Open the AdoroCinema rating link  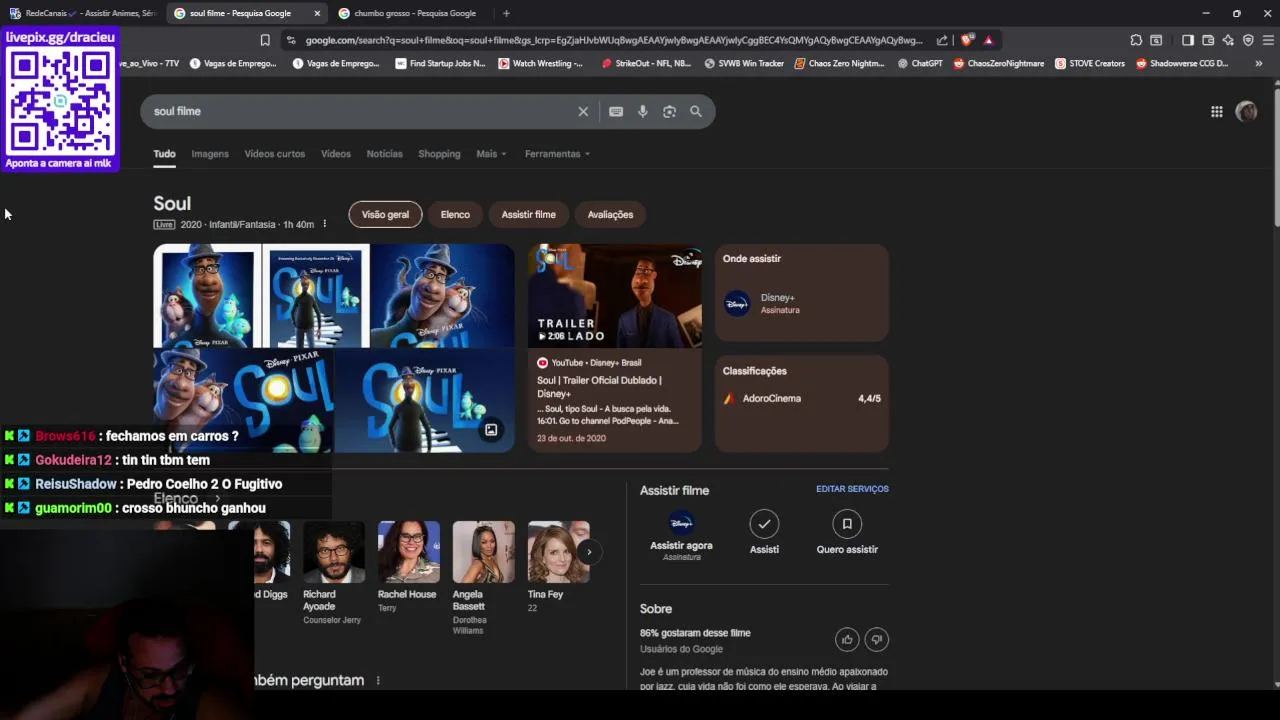coord(801,398)
